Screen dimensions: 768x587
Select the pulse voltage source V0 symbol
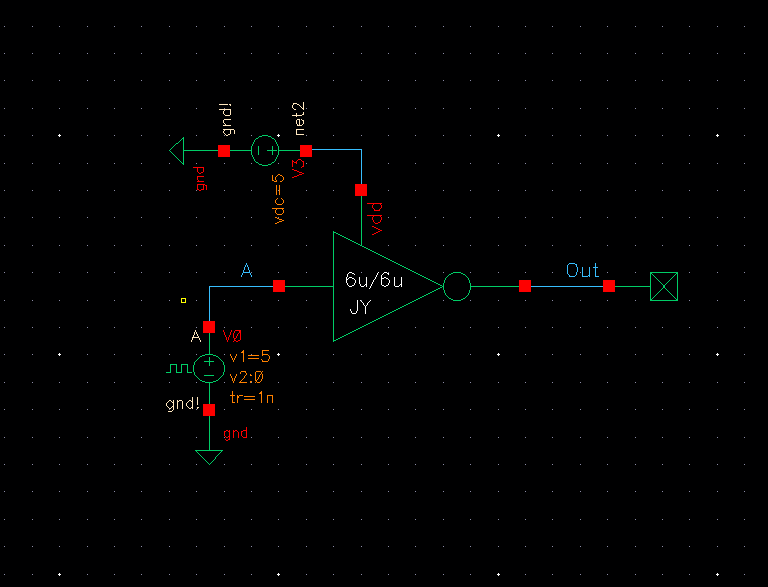click(209, 368)
